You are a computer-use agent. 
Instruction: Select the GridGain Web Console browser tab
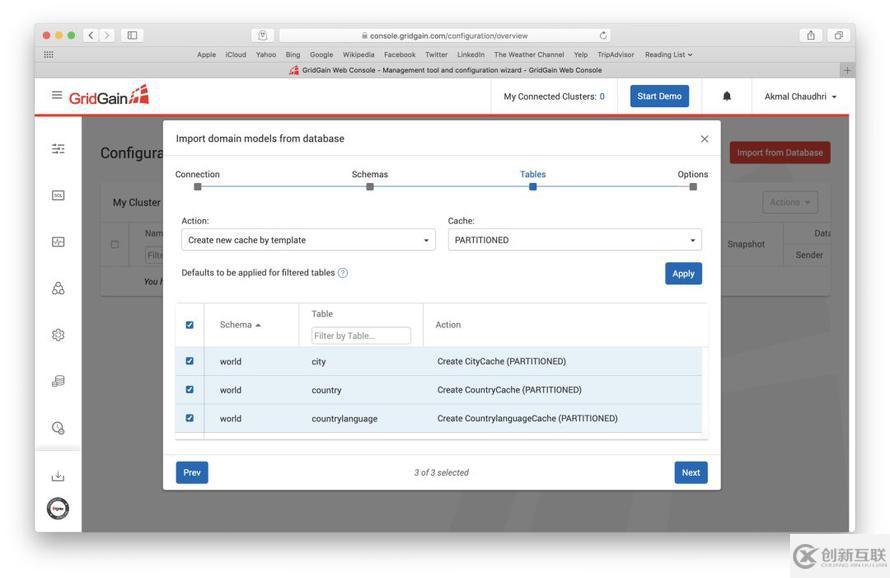pyautogui.click(x=446, y=70)
